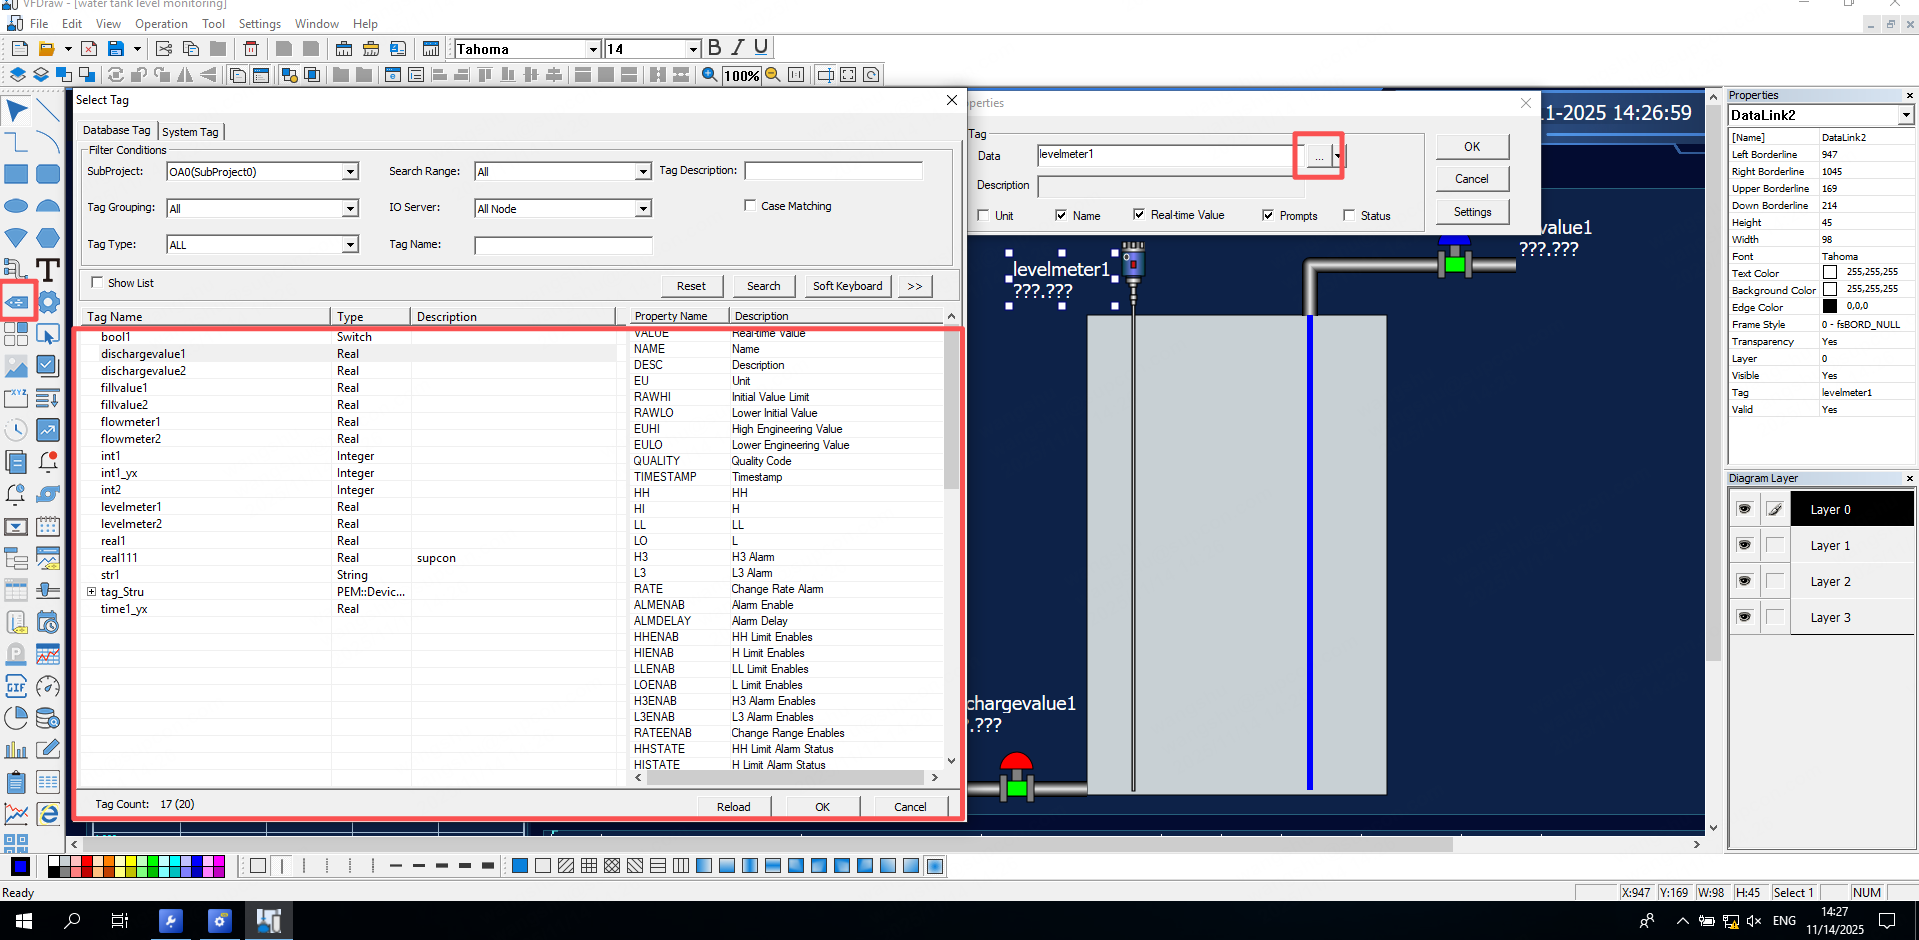Select the GIF animation tool

click(16, 686)
